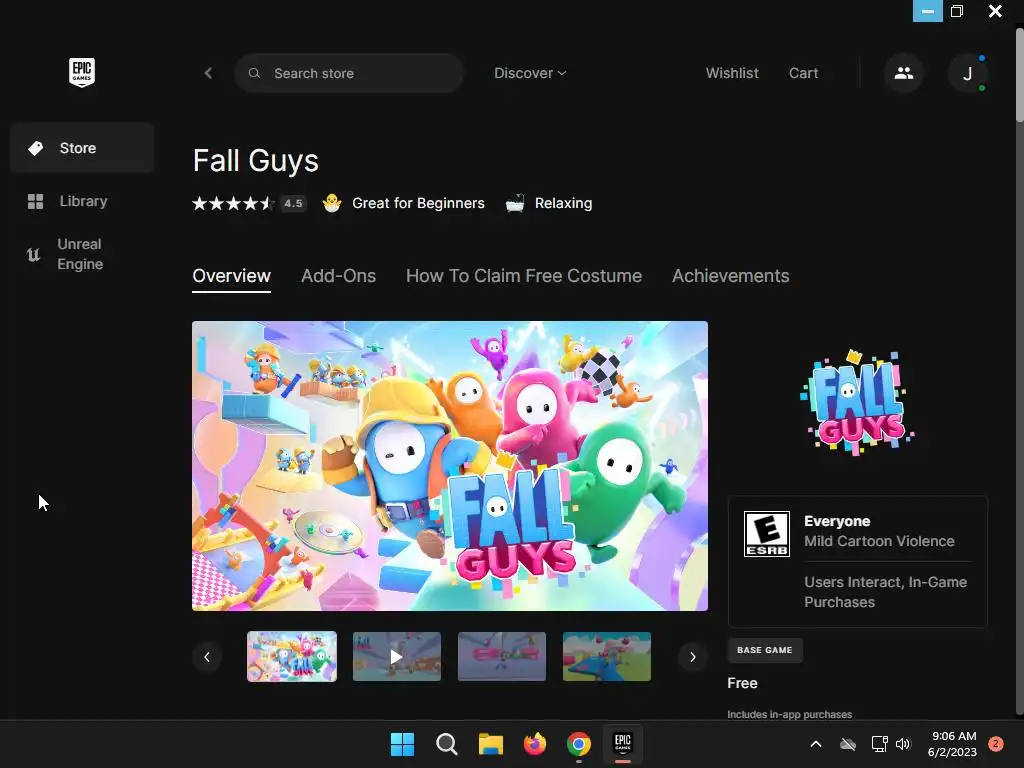This screenshot has height=768, width=1024.
Task: Click the volume speaker tray icon
Action: pos(903,744)
